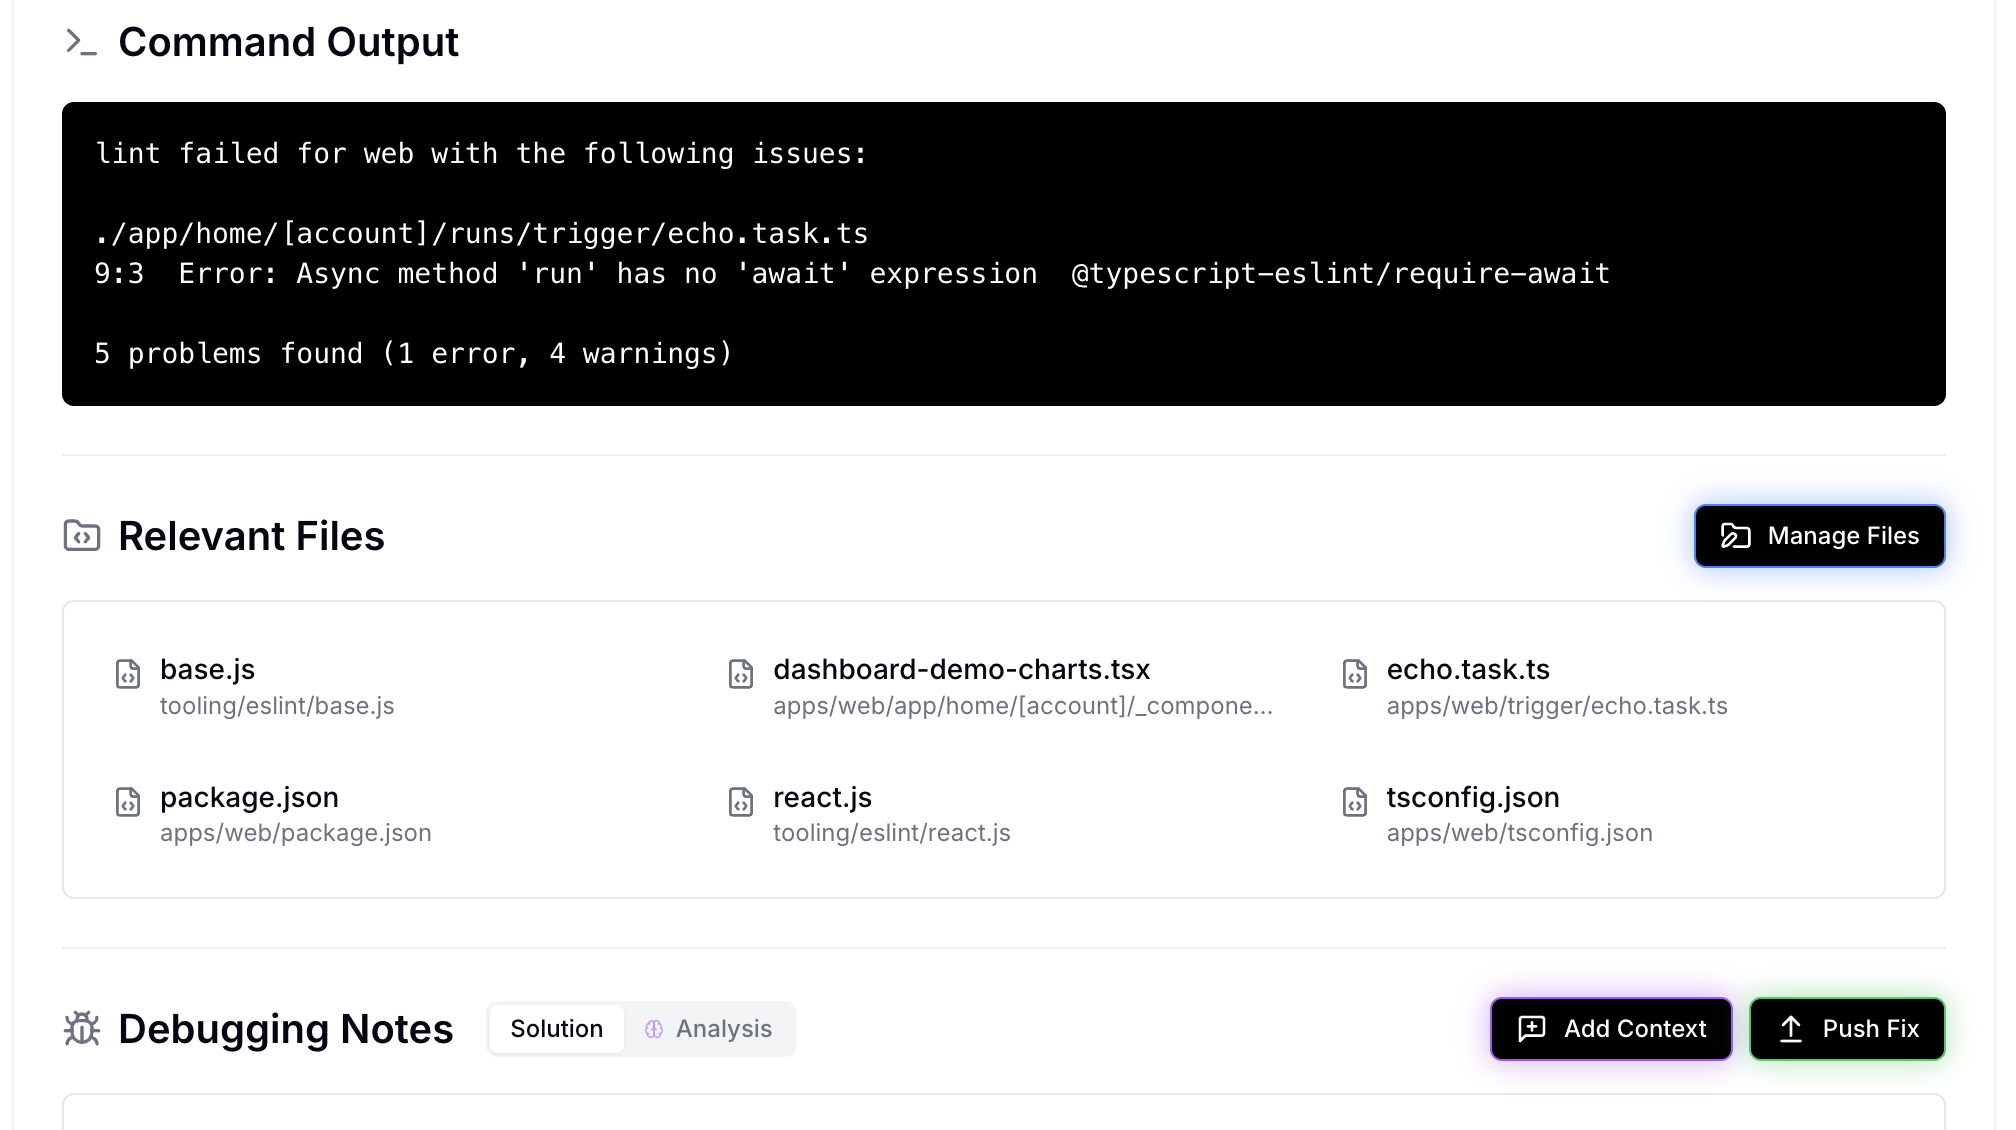The height and width of the screenshot is (1130, 2016).
Task: Click the path apps/web/tsconfig.json
Action: pos(1519,833)
